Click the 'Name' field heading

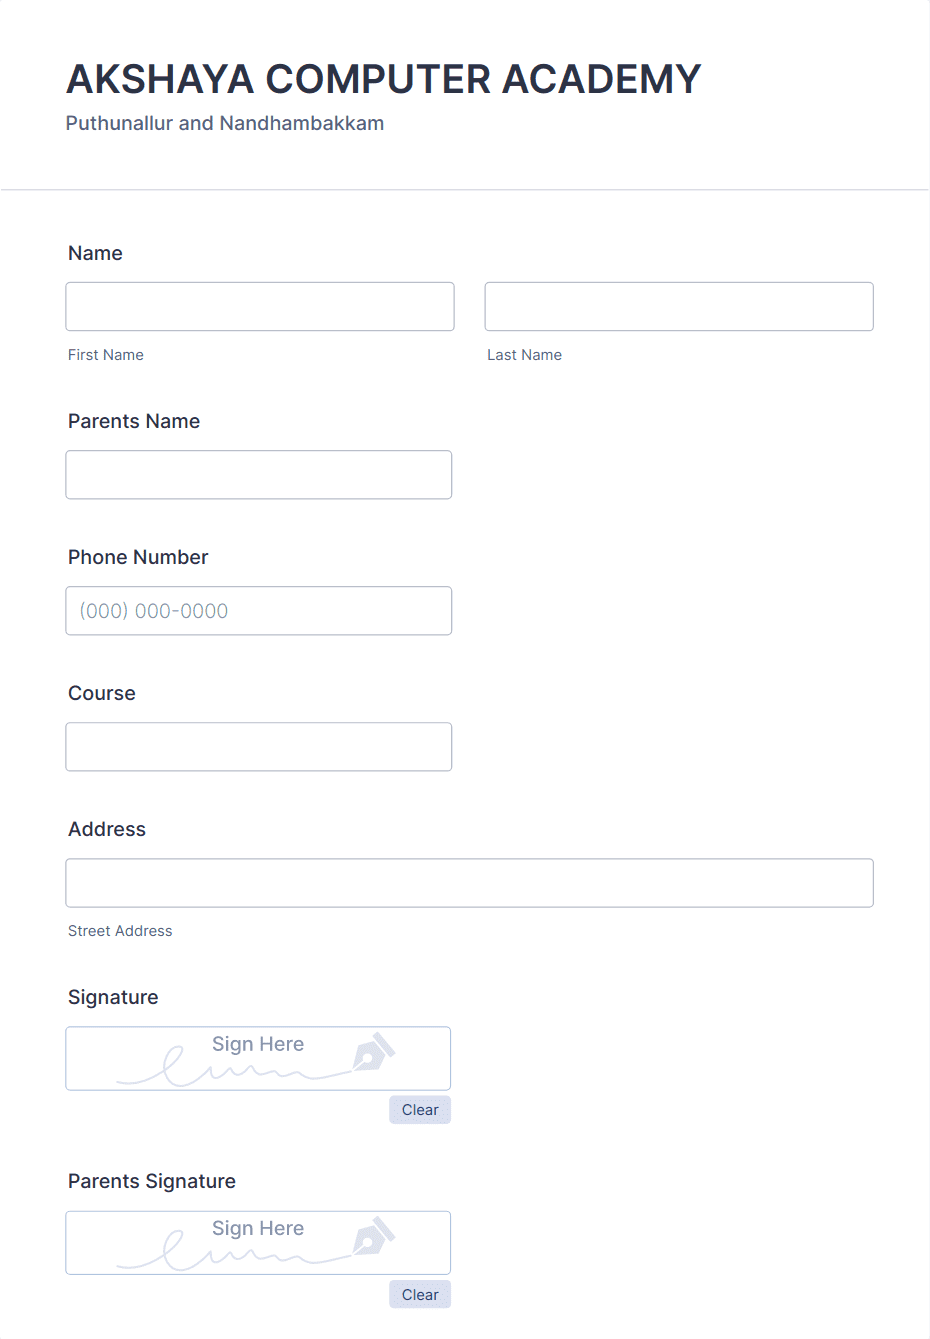pos(95,253)
